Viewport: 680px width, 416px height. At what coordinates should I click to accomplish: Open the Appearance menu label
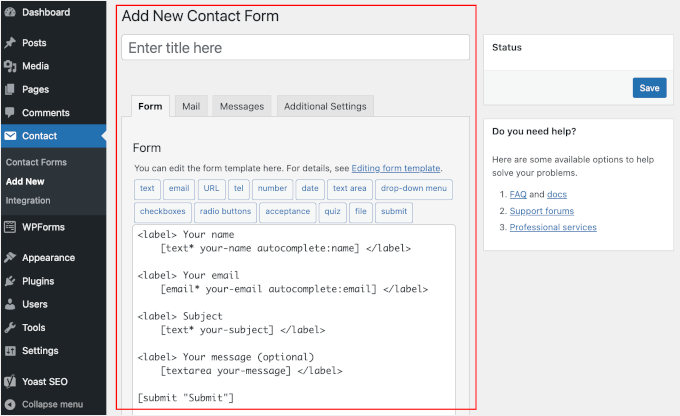point(49,258)
